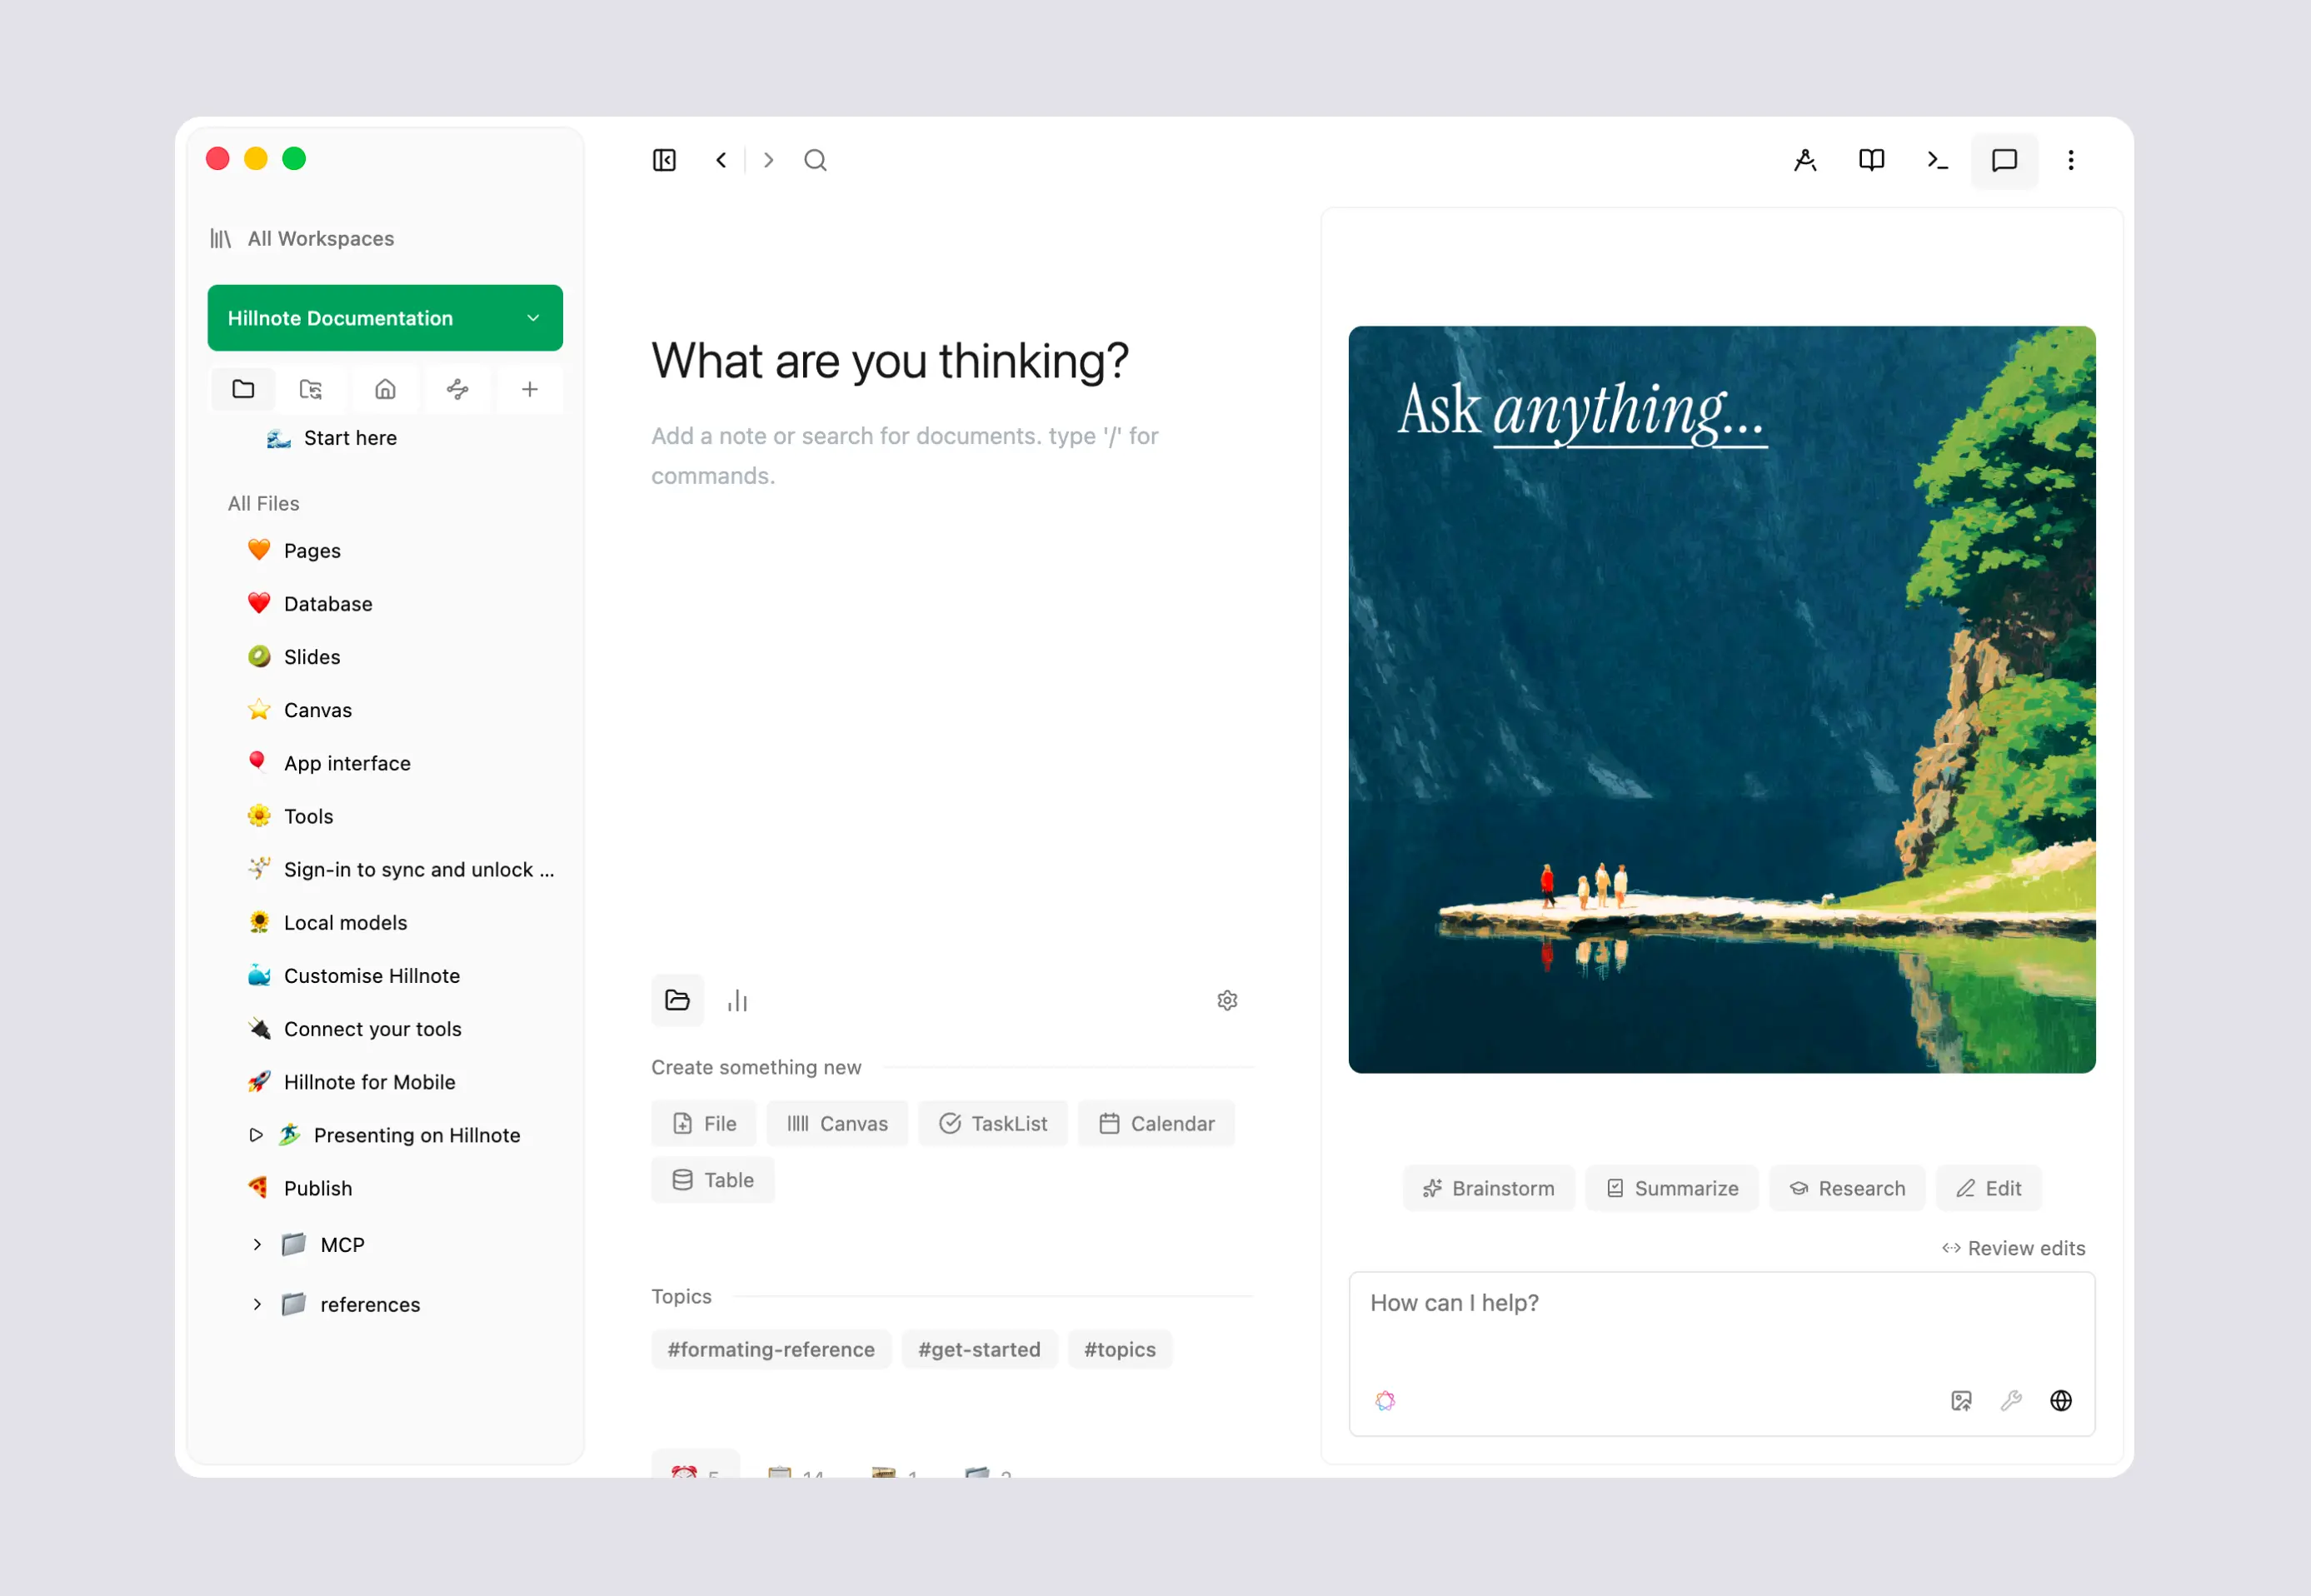The height and width of the screenshot is (1596, 2311).
Task: Open the Slides file
Action: [x=294, y=657]
